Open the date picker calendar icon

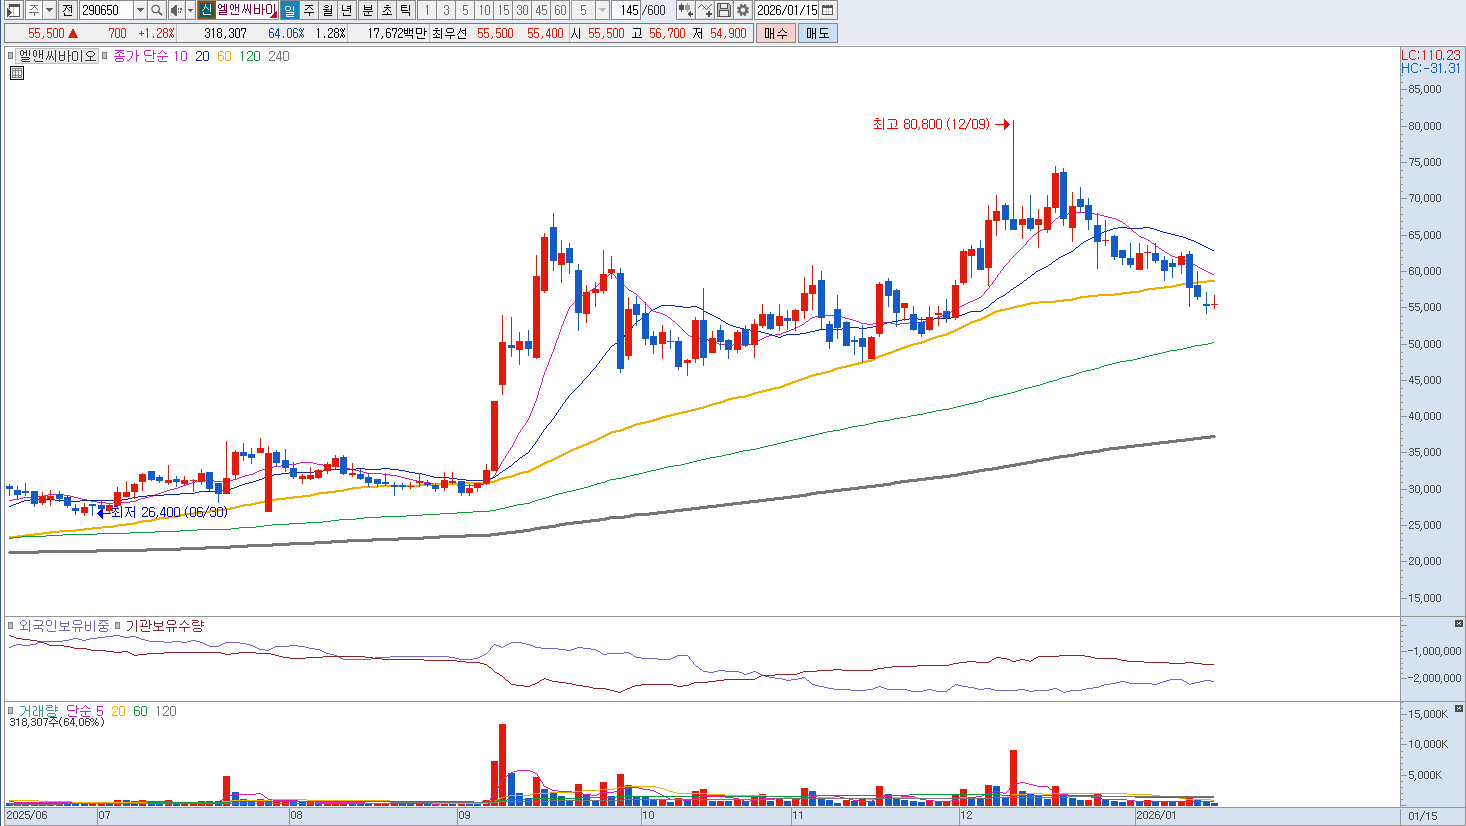pyautogui.click(x=827, y=10)
